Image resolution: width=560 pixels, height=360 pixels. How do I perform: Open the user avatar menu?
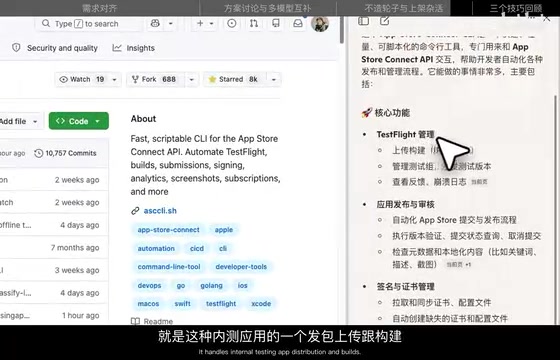pos(320,24)
